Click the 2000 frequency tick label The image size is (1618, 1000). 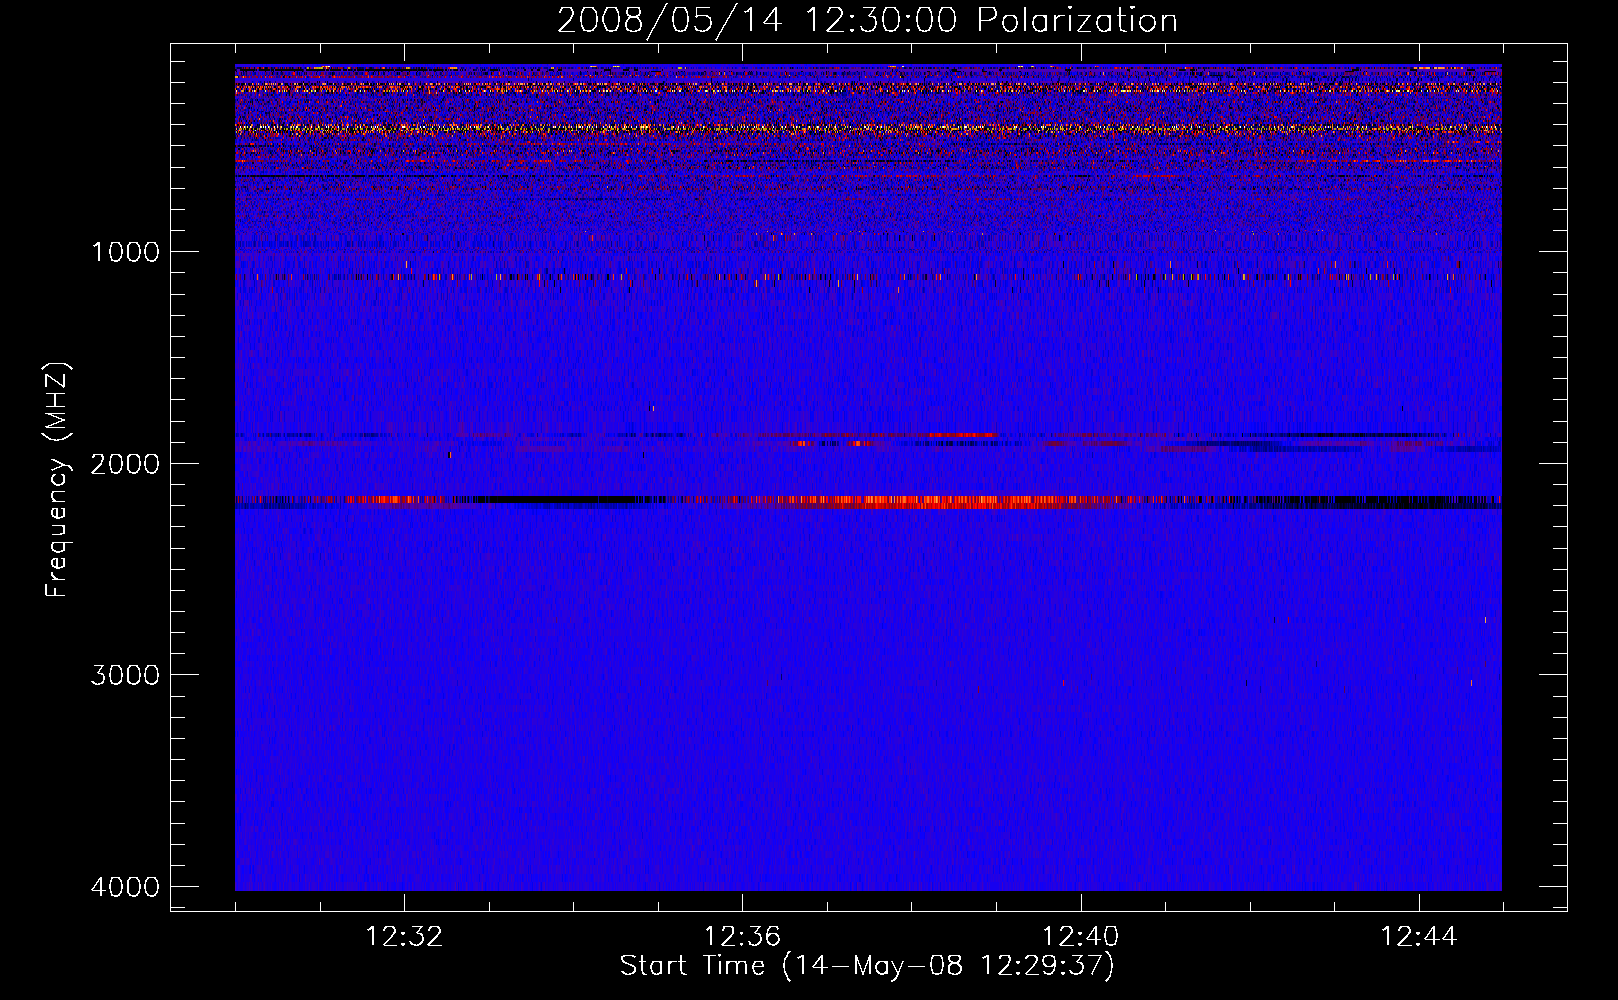pos(126,463)
